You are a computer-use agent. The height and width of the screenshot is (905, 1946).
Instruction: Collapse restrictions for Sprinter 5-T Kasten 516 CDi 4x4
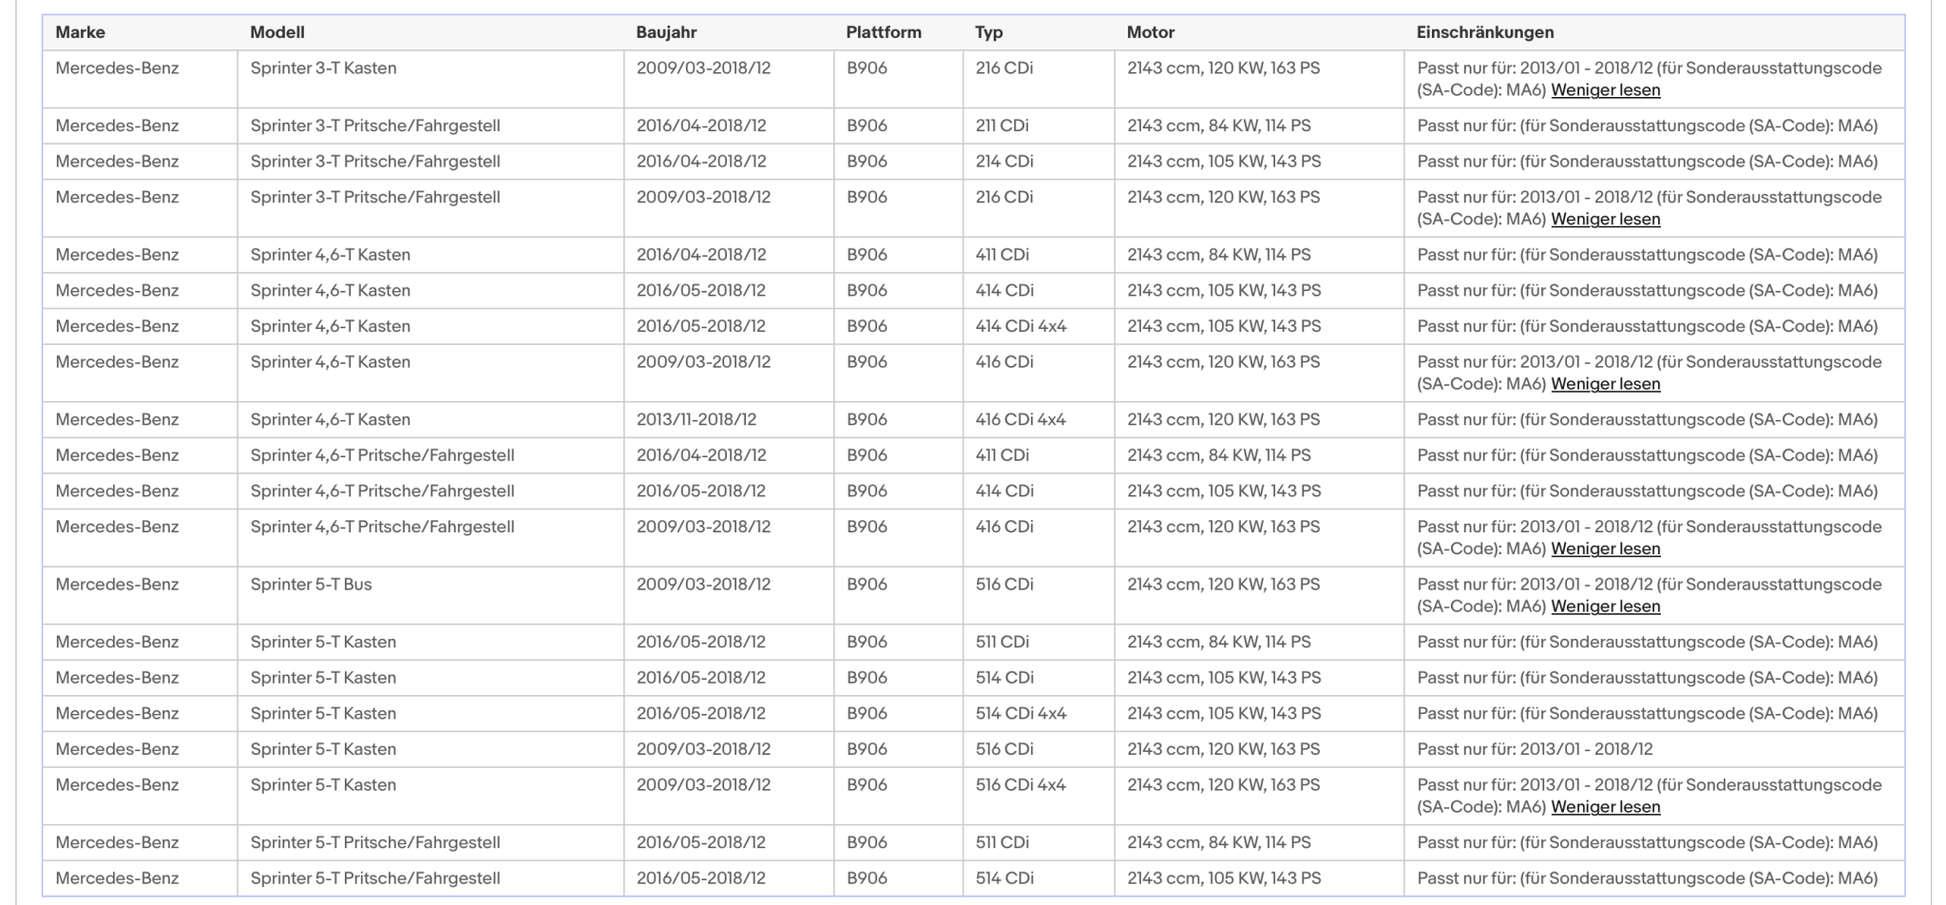tap(1605, 807)
